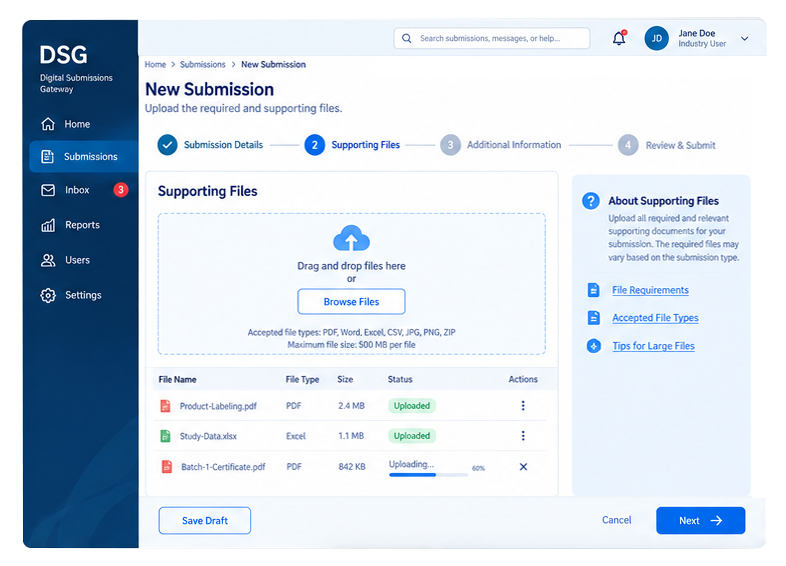Click the step 4 circle
The image size is (786, 566).
[628, 145]
